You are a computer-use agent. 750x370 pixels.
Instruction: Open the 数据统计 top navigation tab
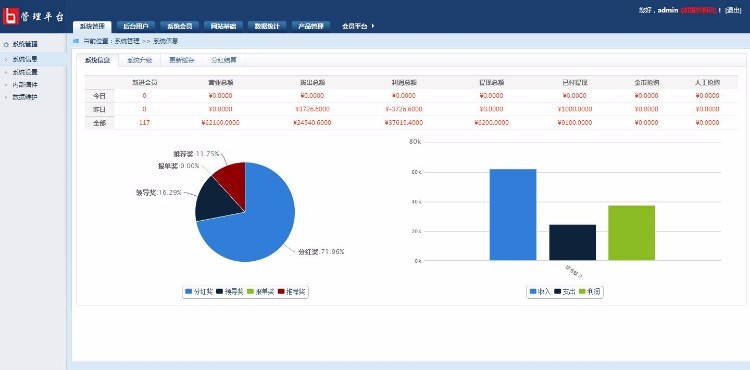tap(267, 26)
